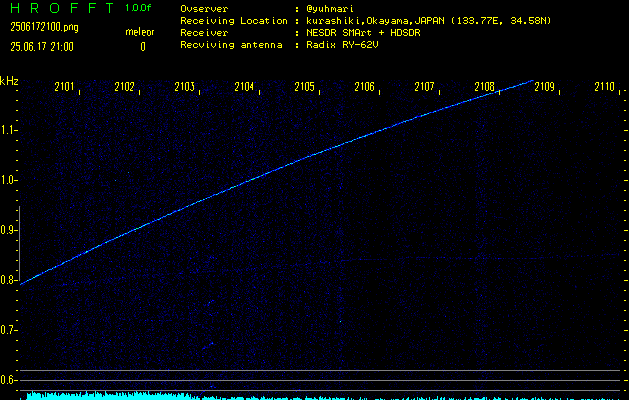Viewport: 629px width, 400px height.
Task: Click the Receiver label
Action: coord(204,33)
